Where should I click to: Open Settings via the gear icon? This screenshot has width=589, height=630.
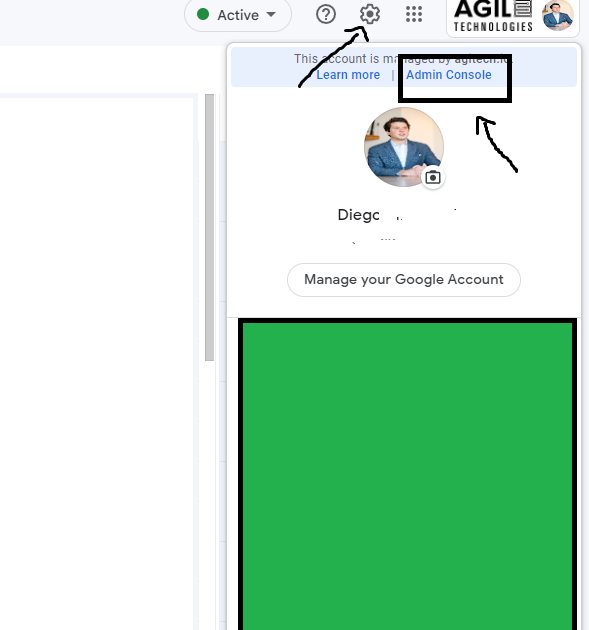[x=370, y=14]
